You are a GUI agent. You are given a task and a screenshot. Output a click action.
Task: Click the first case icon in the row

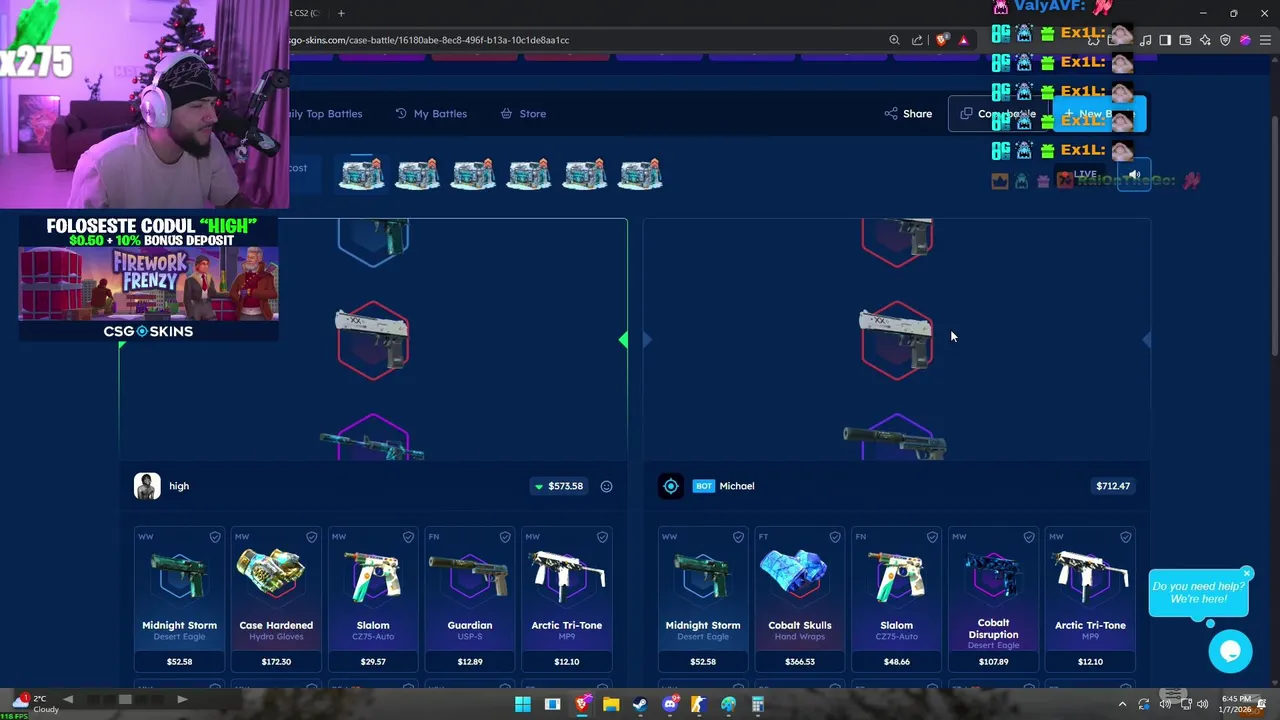[361, 175]
